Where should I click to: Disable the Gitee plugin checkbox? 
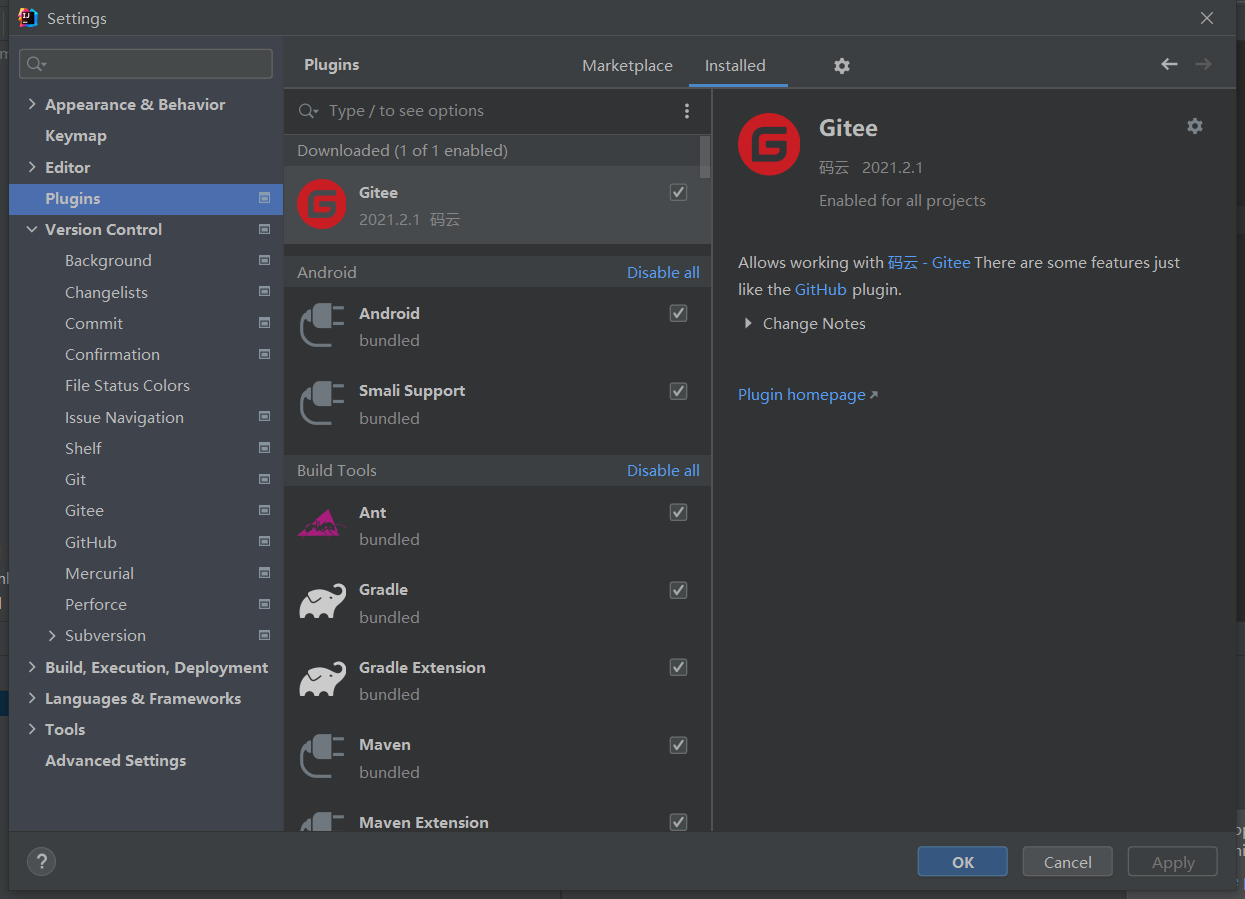tap(678, 192)
